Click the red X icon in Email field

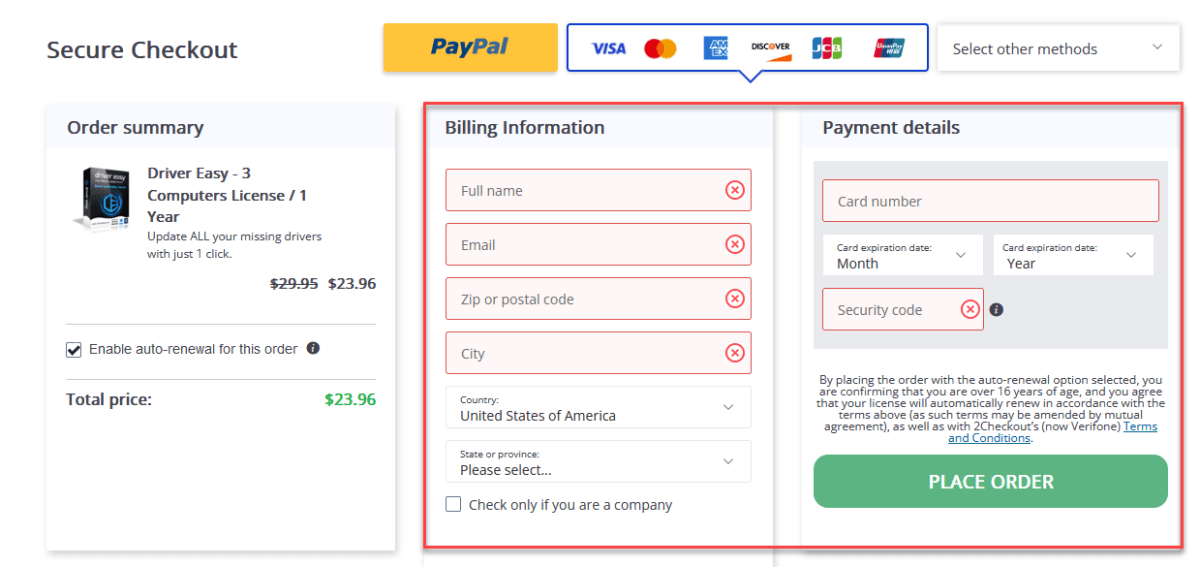click(x=735, y=244)
